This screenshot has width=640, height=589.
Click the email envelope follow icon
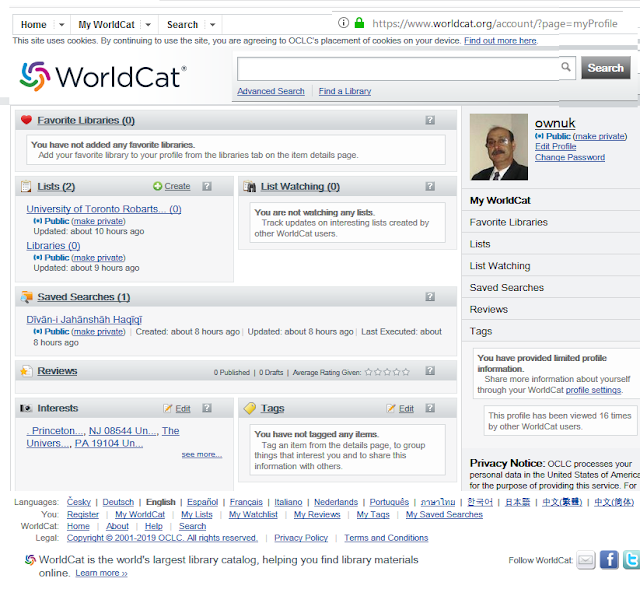[x=586, y=560]
